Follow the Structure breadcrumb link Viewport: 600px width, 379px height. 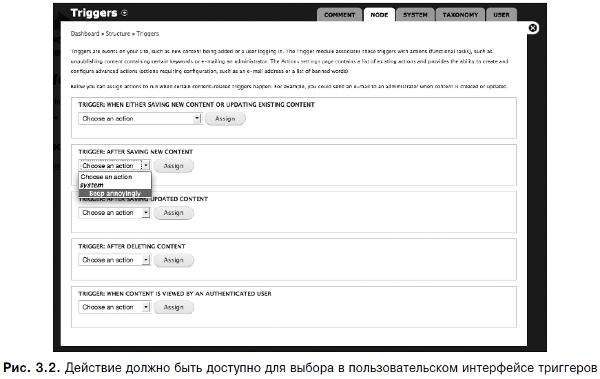pyautogui.click(x=118, y=34)
